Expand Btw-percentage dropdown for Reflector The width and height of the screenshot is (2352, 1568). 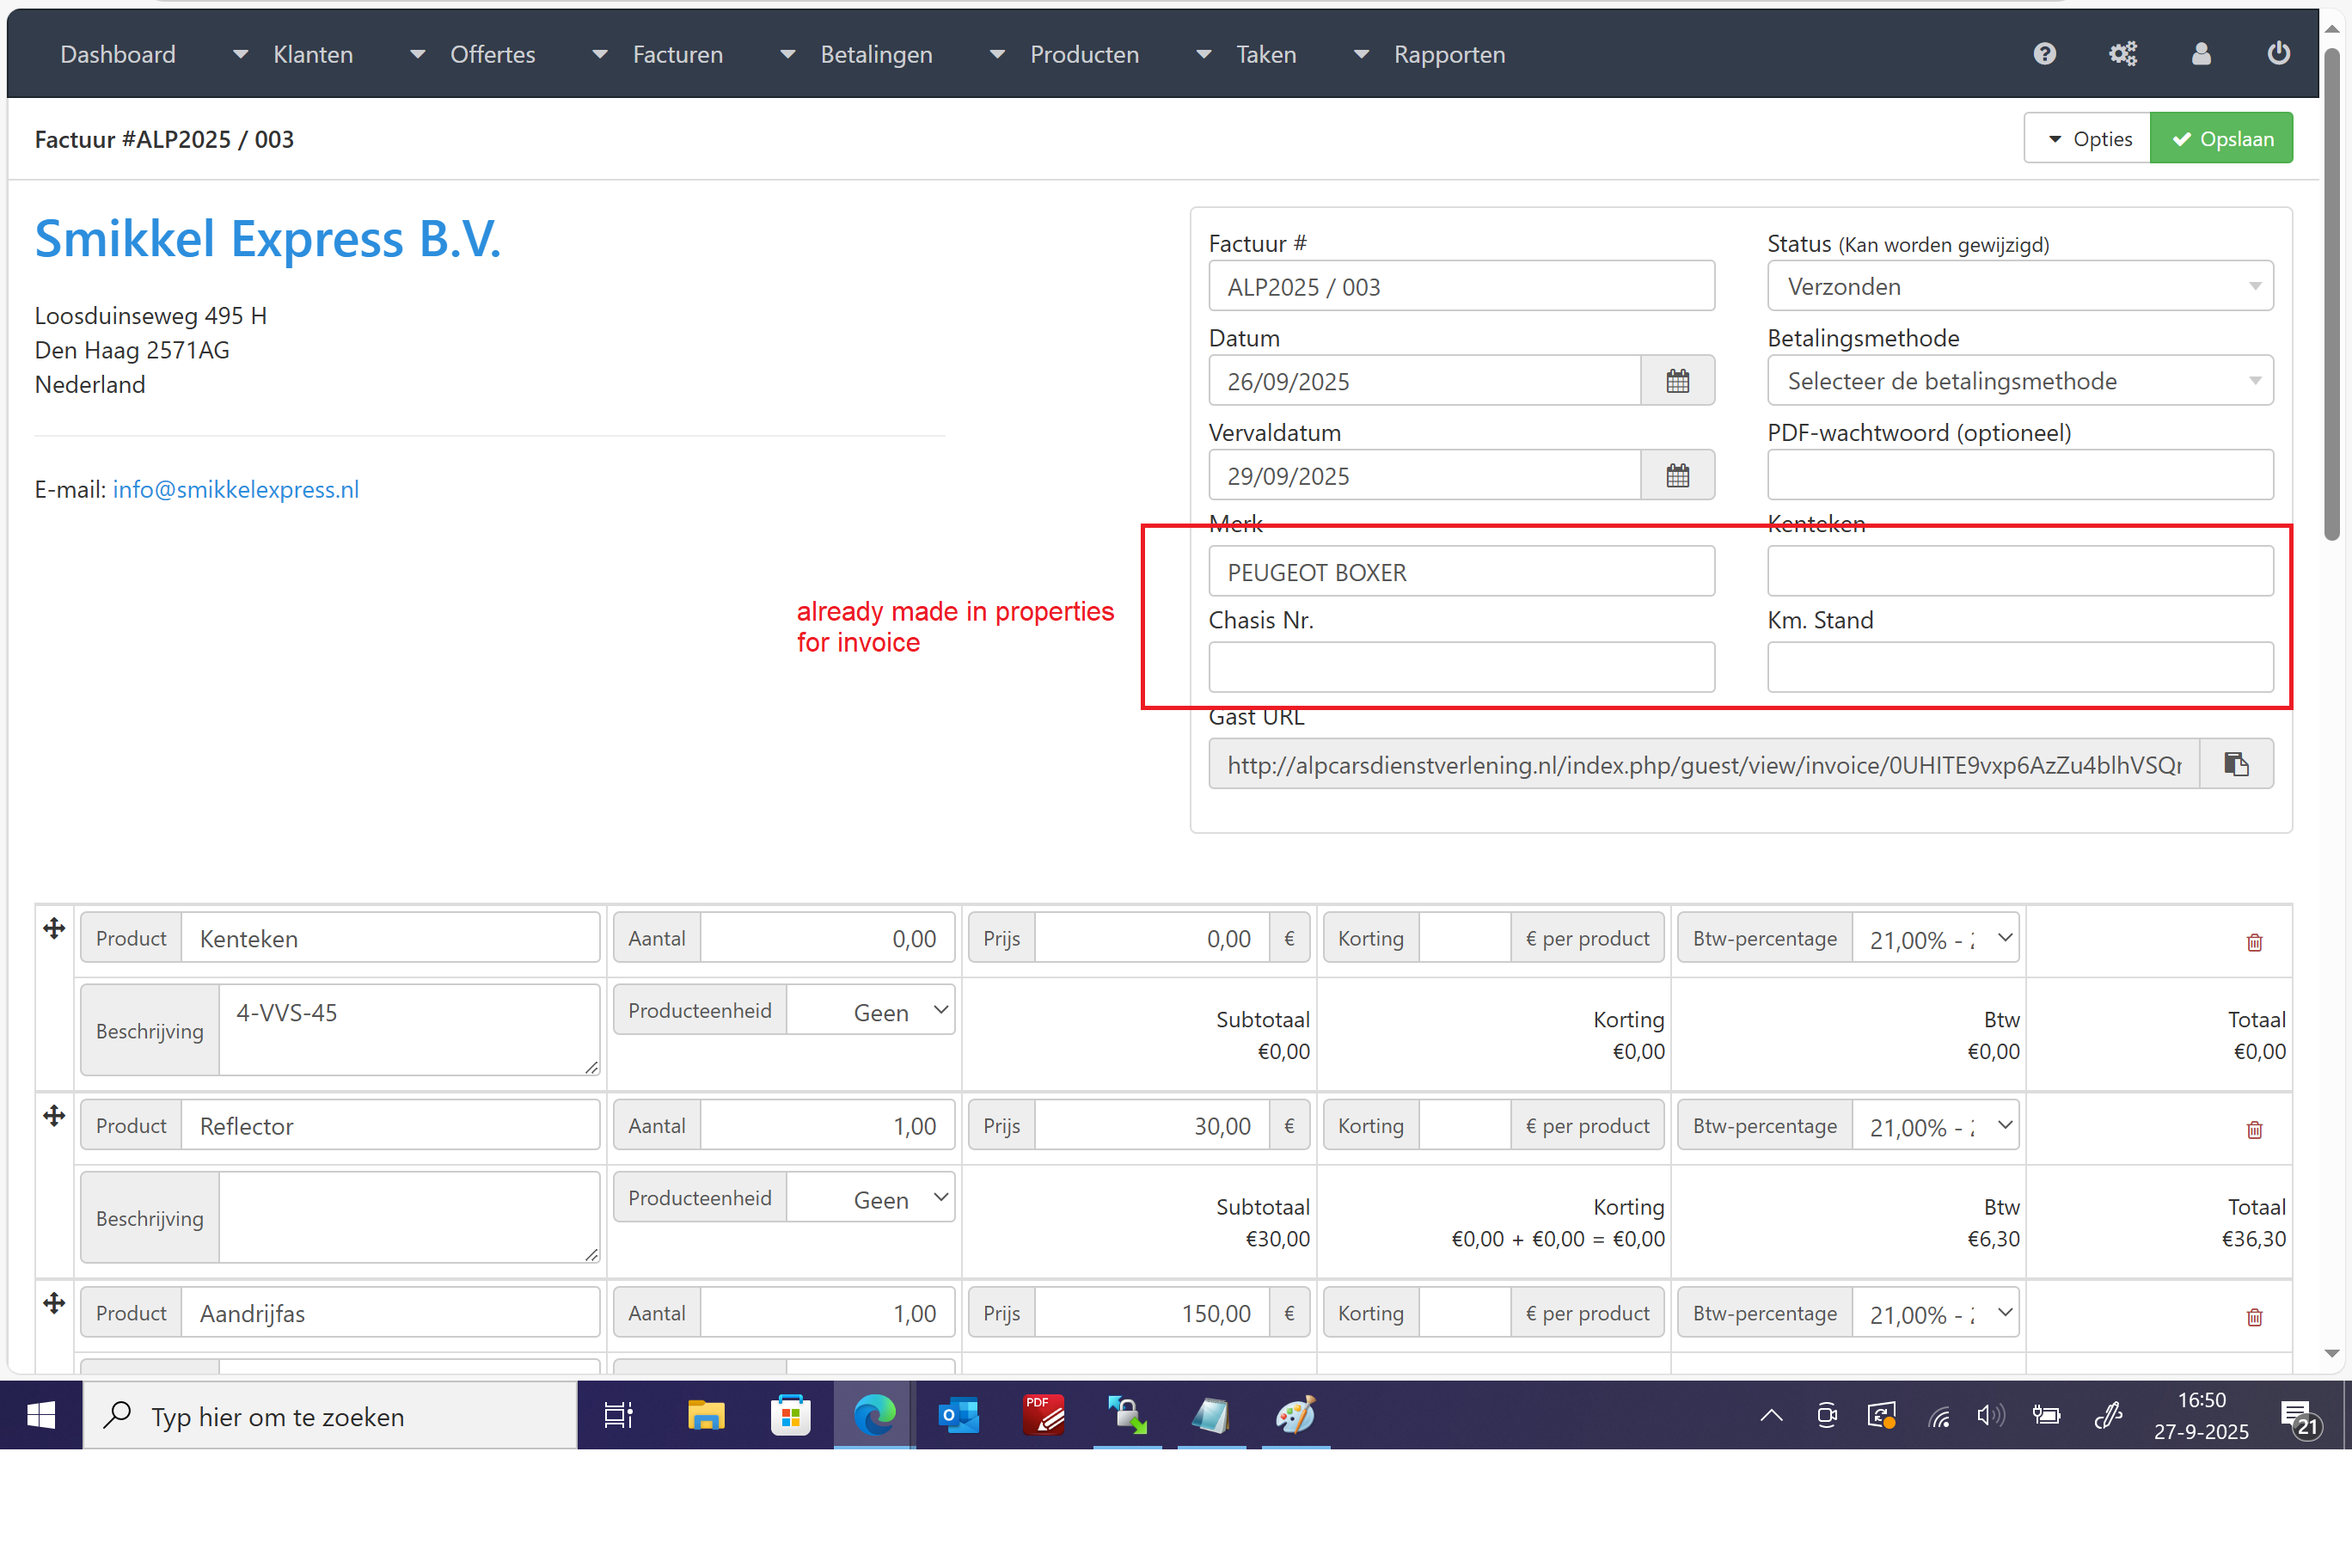[1935, 1127]
